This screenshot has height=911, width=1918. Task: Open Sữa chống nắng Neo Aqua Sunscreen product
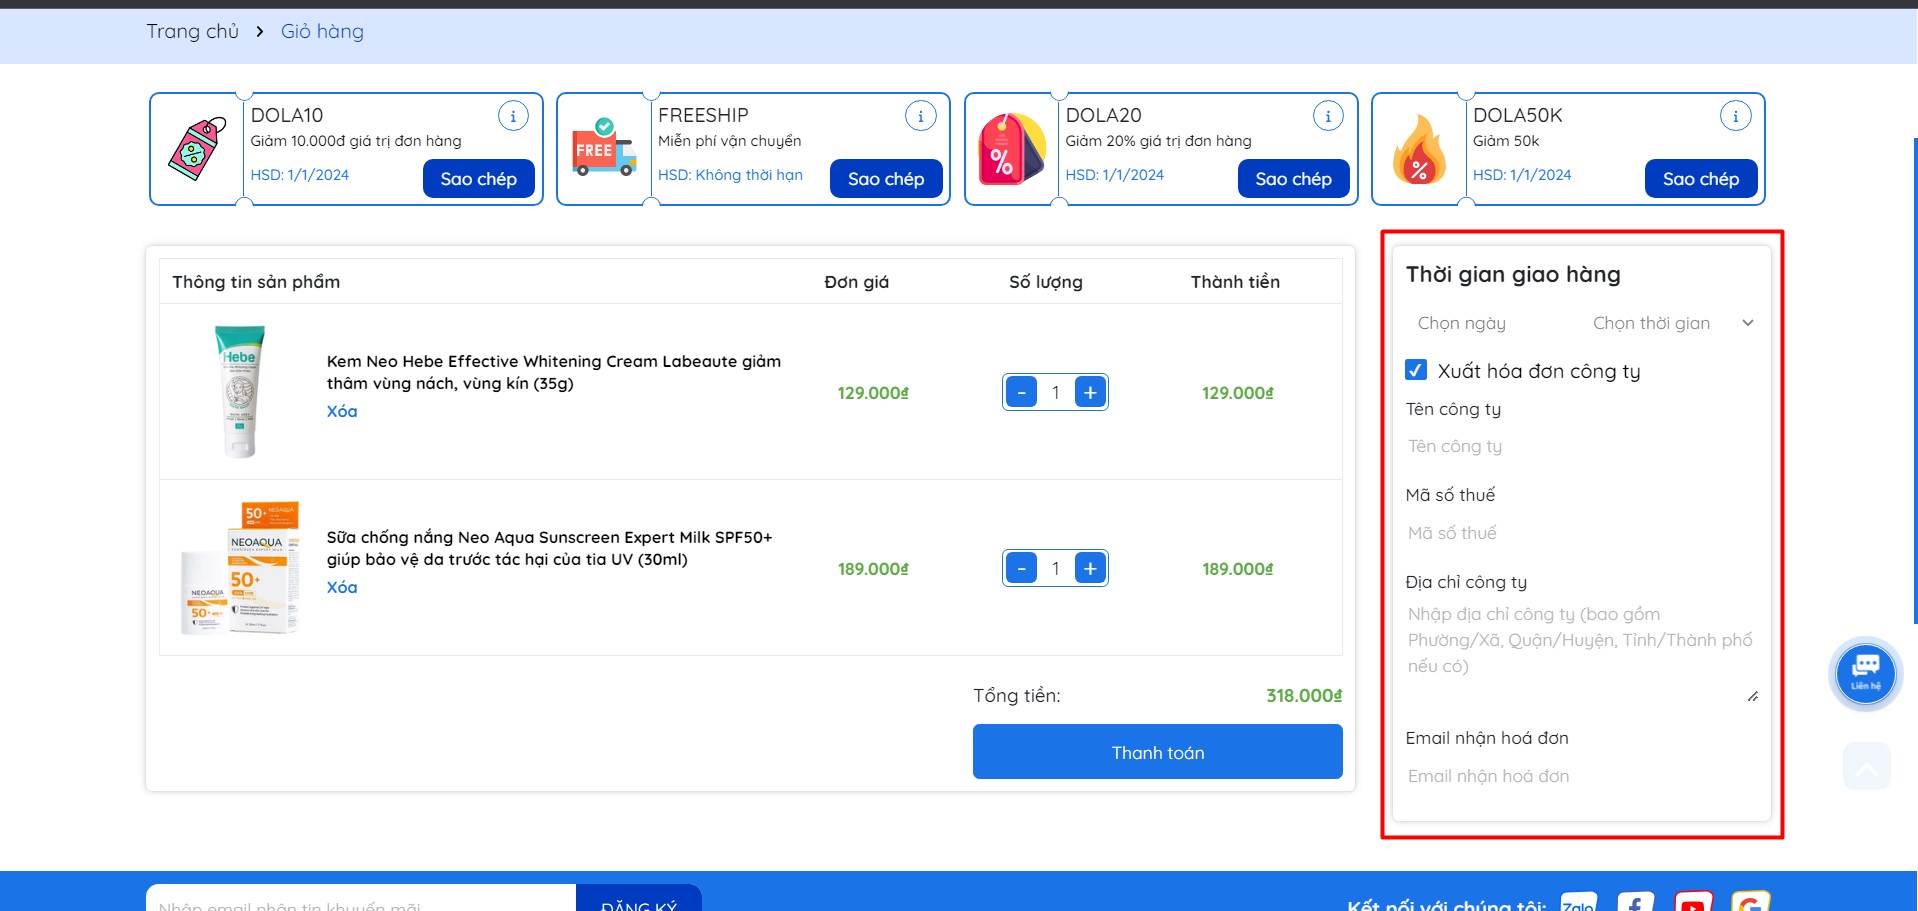(x=549, y=548)
